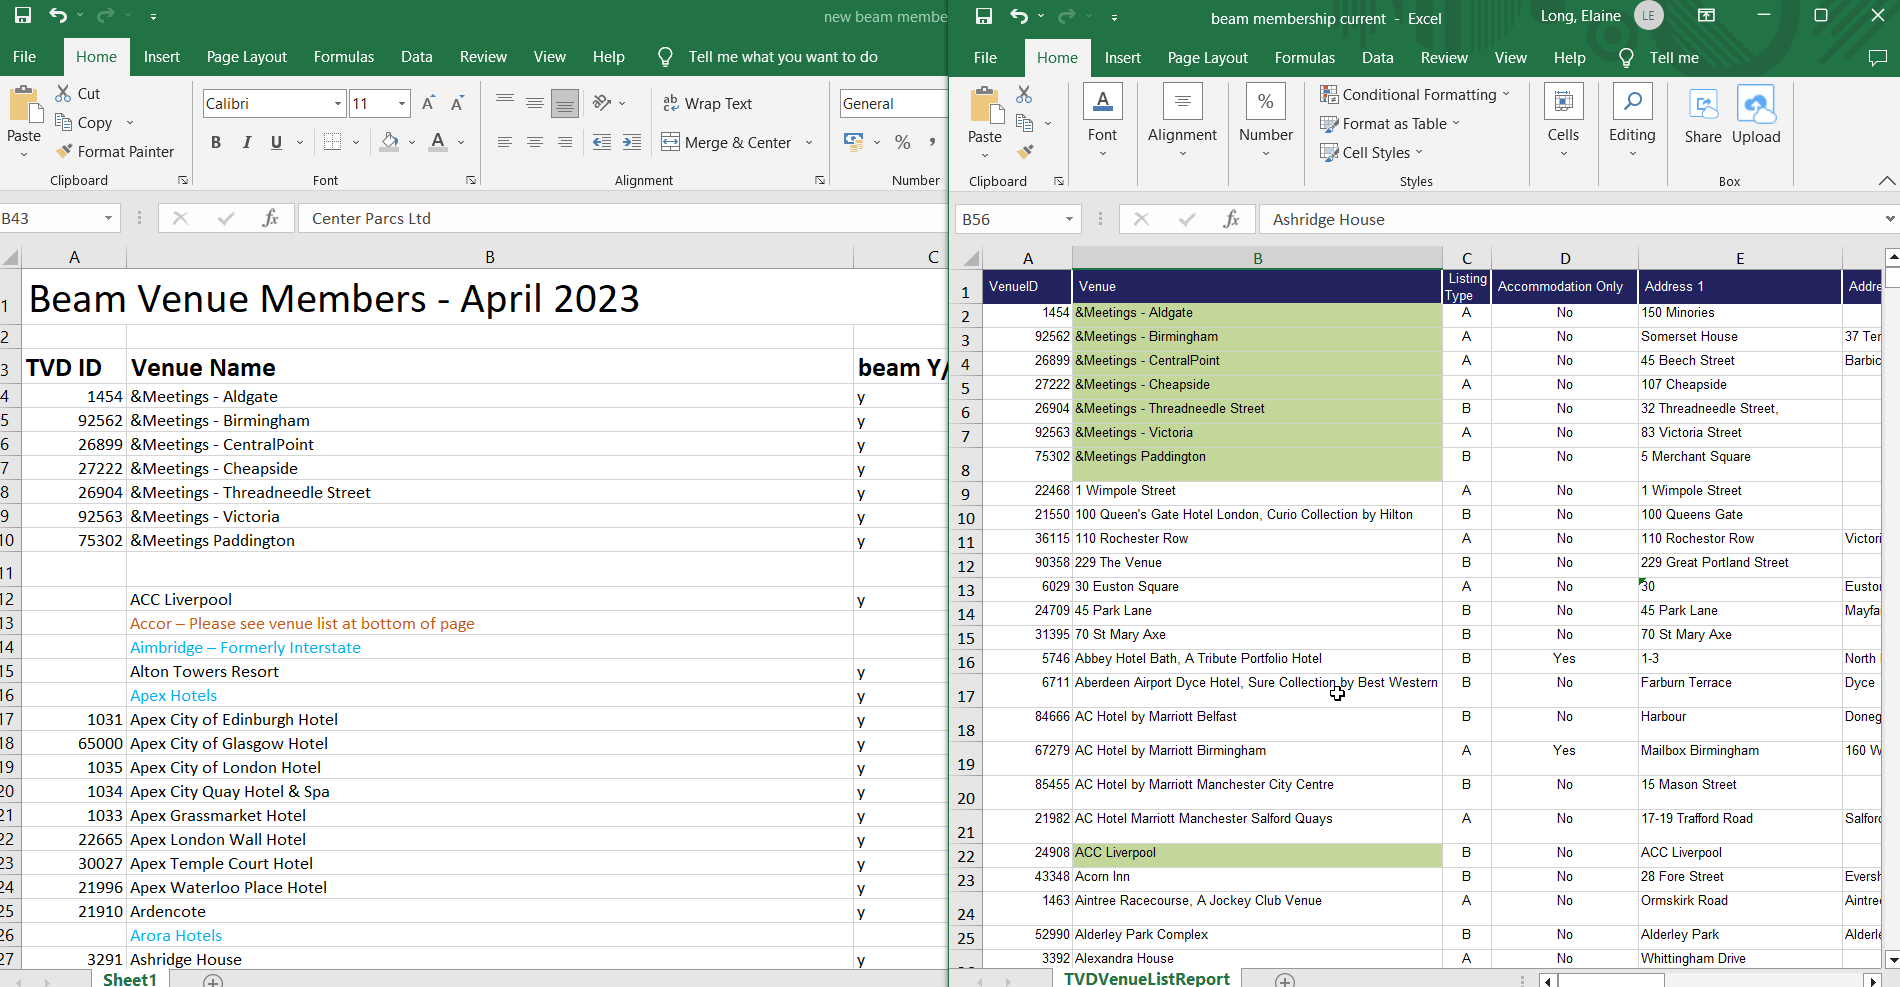Collapse the ribbon in right window
Screen dimensions: 1900x987
click(x=1886, y=181)
